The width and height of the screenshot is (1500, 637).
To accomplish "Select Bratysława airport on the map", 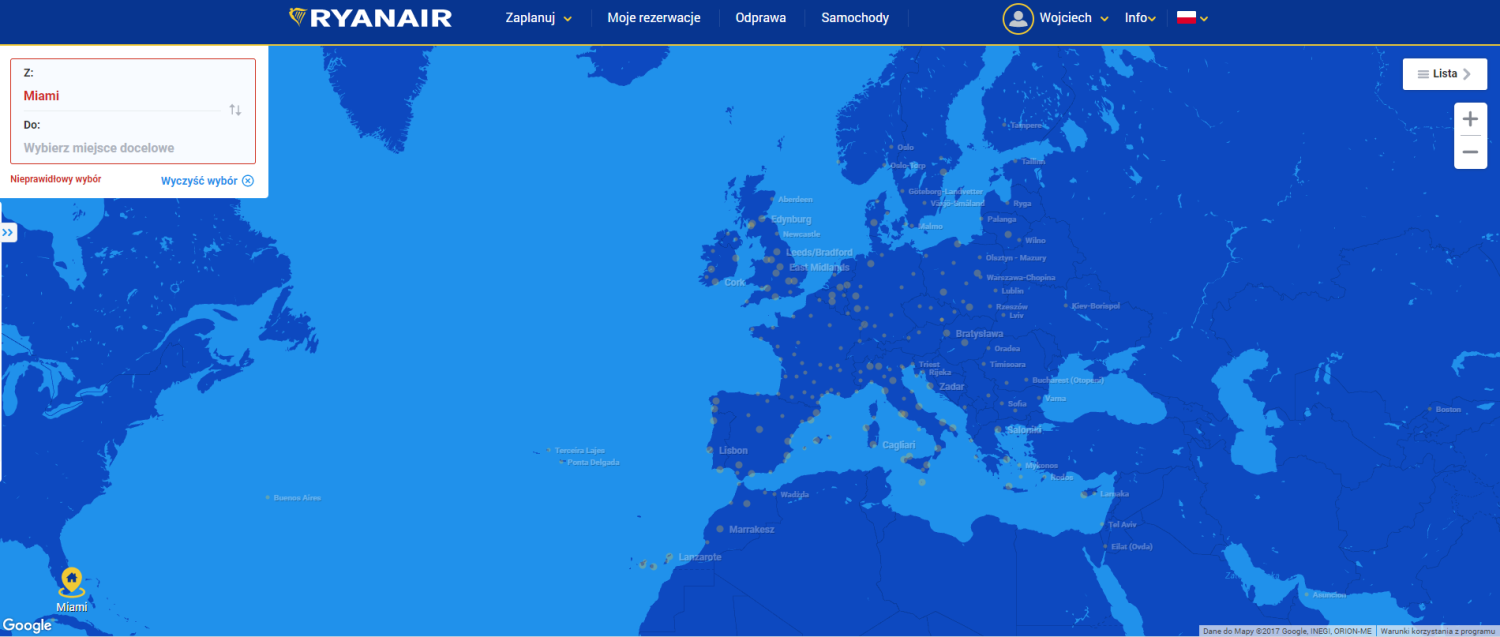I will click(979, 333).
